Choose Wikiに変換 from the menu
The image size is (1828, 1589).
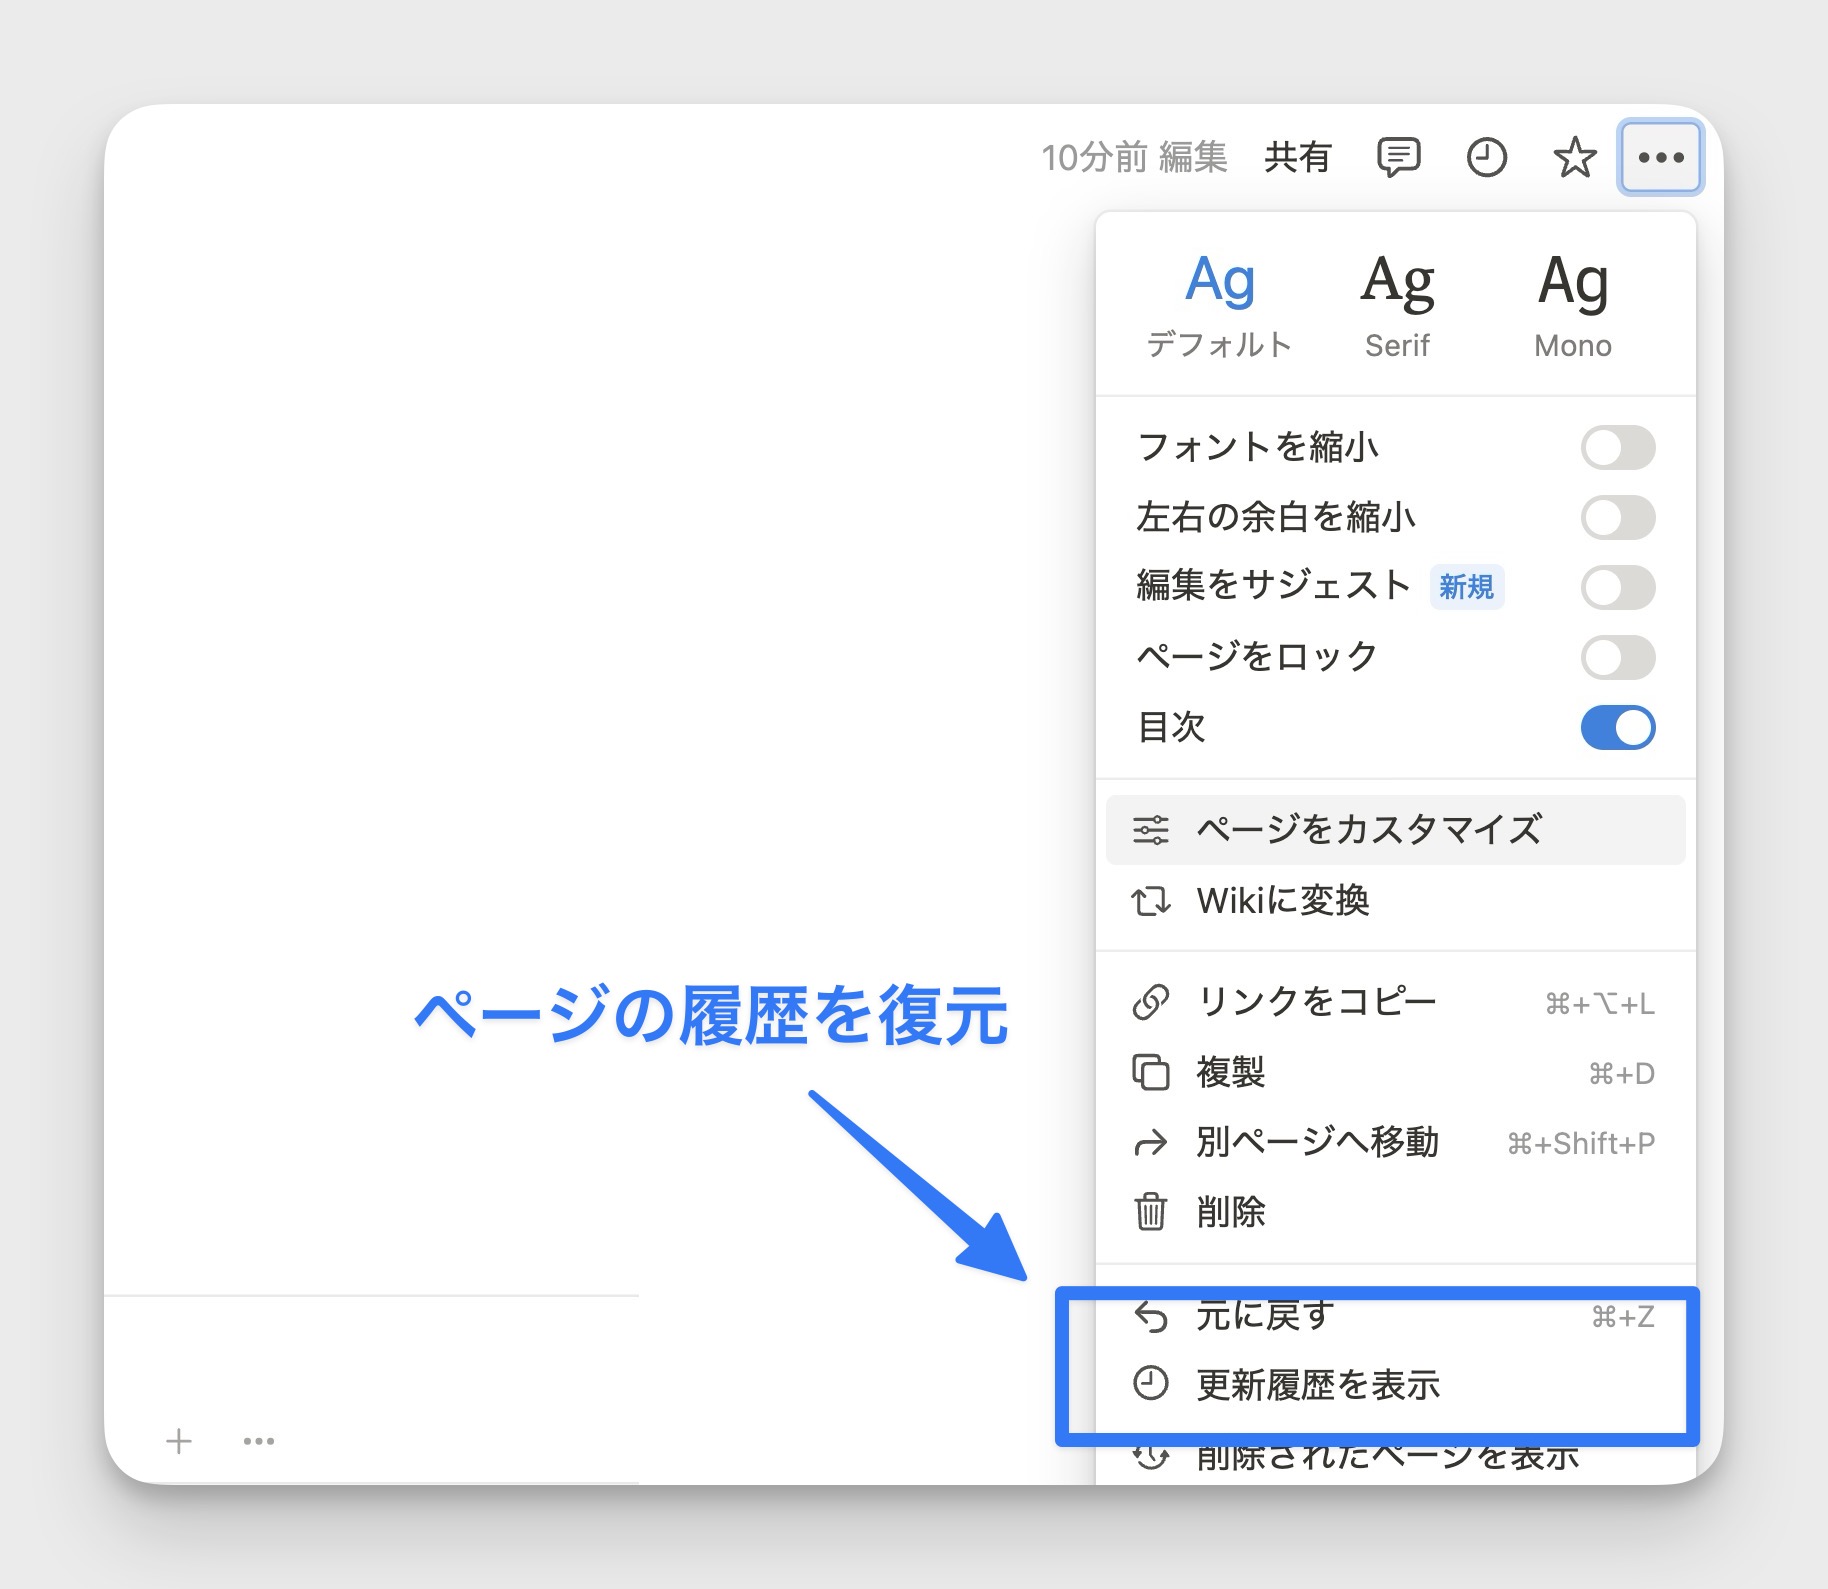tap(1395, 901)
